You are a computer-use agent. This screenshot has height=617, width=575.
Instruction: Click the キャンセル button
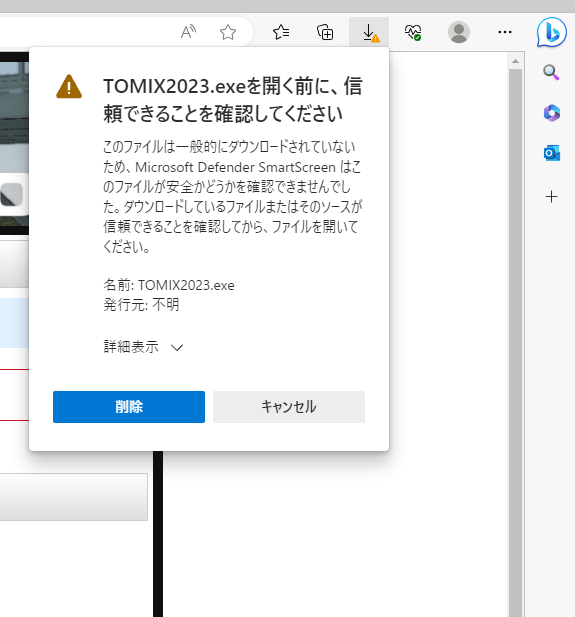289,407
